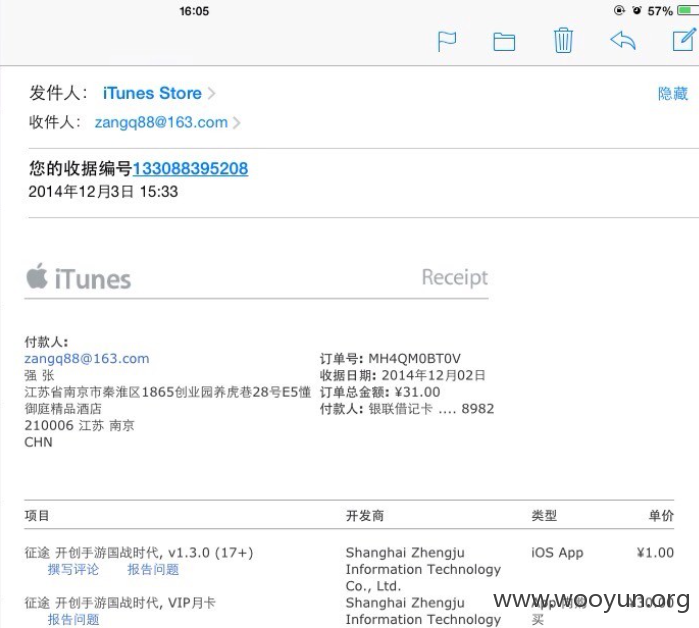The height and width of the screenshot is (628, 699).
Task: Select 御庭精品酒店 text
Action: 63,409
